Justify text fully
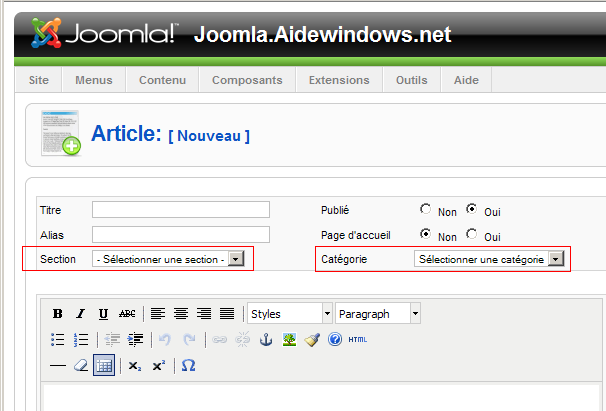The width and height of the screenshot is (606, 411). pos(227,314)
